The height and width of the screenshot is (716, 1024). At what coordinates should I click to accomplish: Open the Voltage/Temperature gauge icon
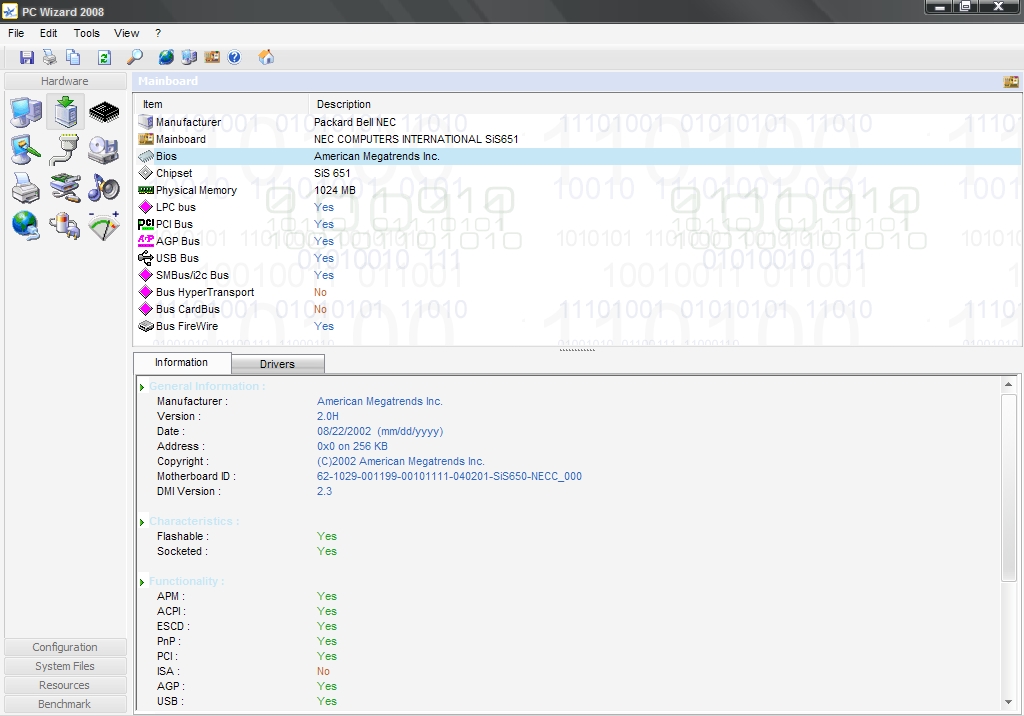click(104, 226)
